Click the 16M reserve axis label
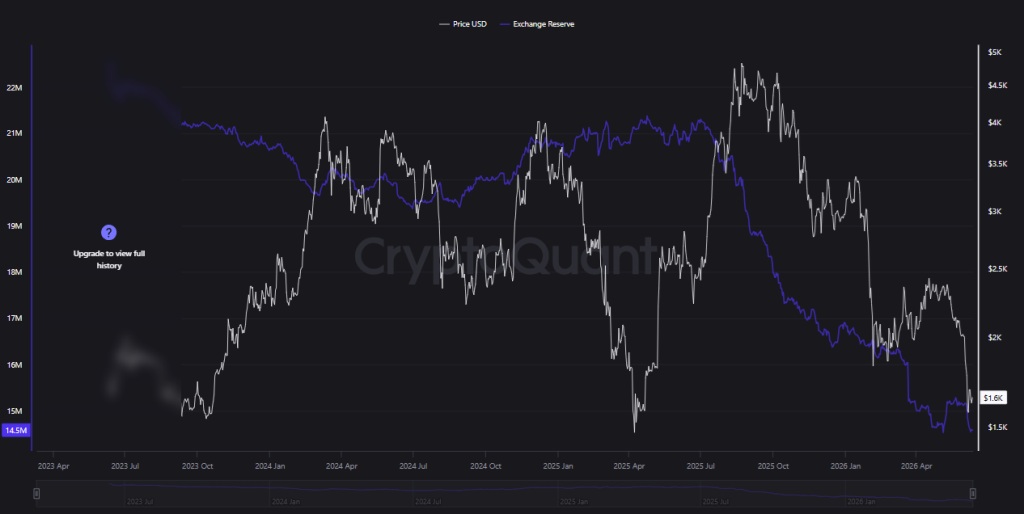This screenshot has width=1024, height=514. (x=14, y=365)
